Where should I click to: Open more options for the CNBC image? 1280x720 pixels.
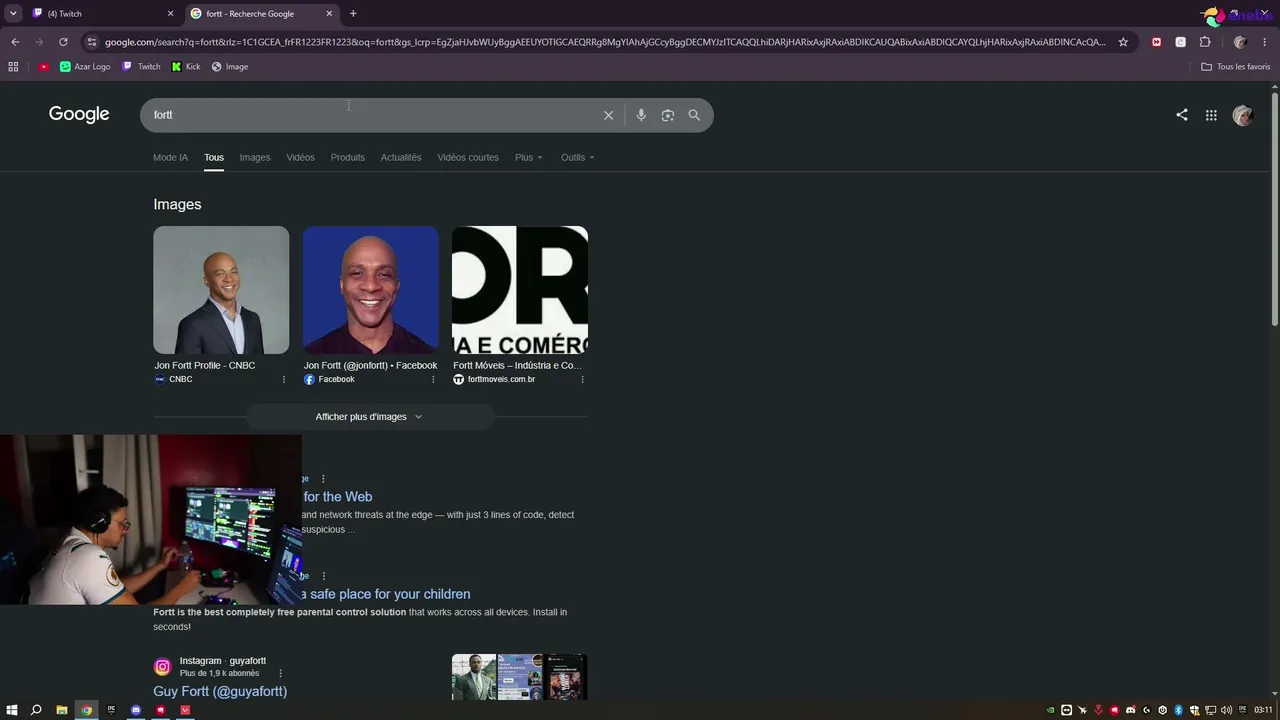[284, 380]
